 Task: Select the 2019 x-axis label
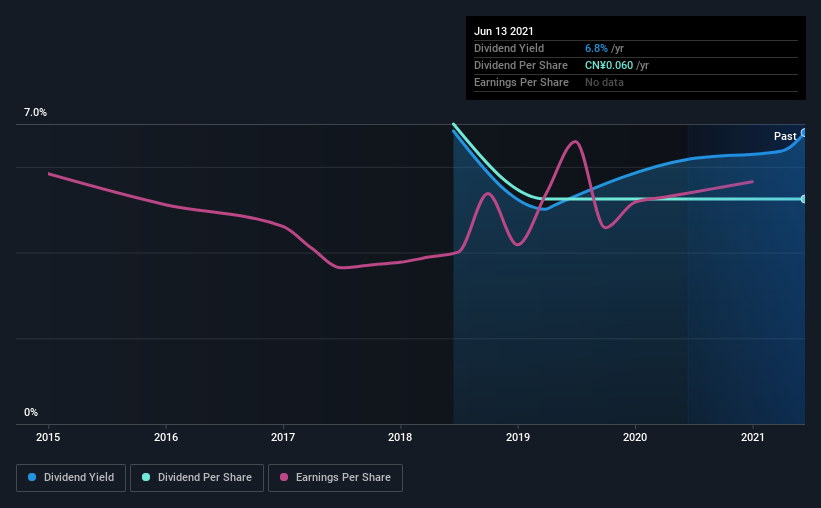pos(518,437)
